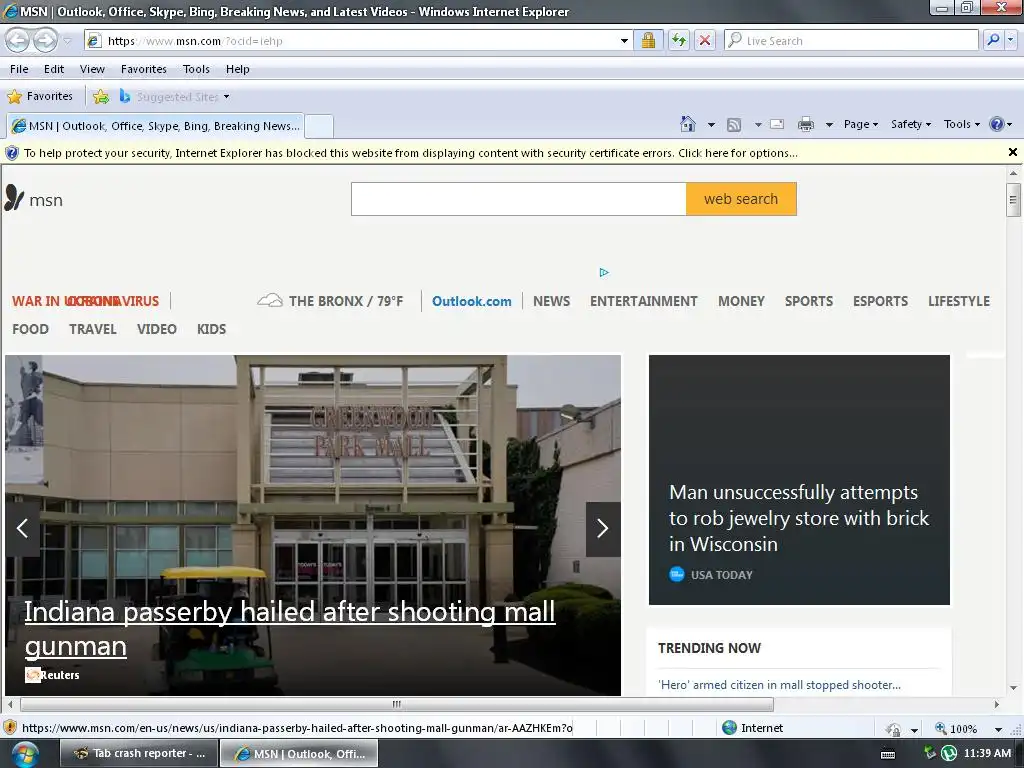Click the new tab button
The height and width of the screenshot is (768, 1024).
click(x=319, y=126)
